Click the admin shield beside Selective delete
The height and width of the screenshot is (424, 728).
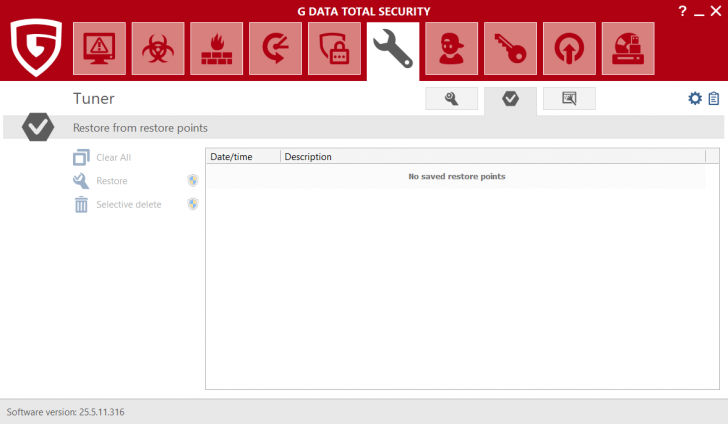[x=193, y=204]
